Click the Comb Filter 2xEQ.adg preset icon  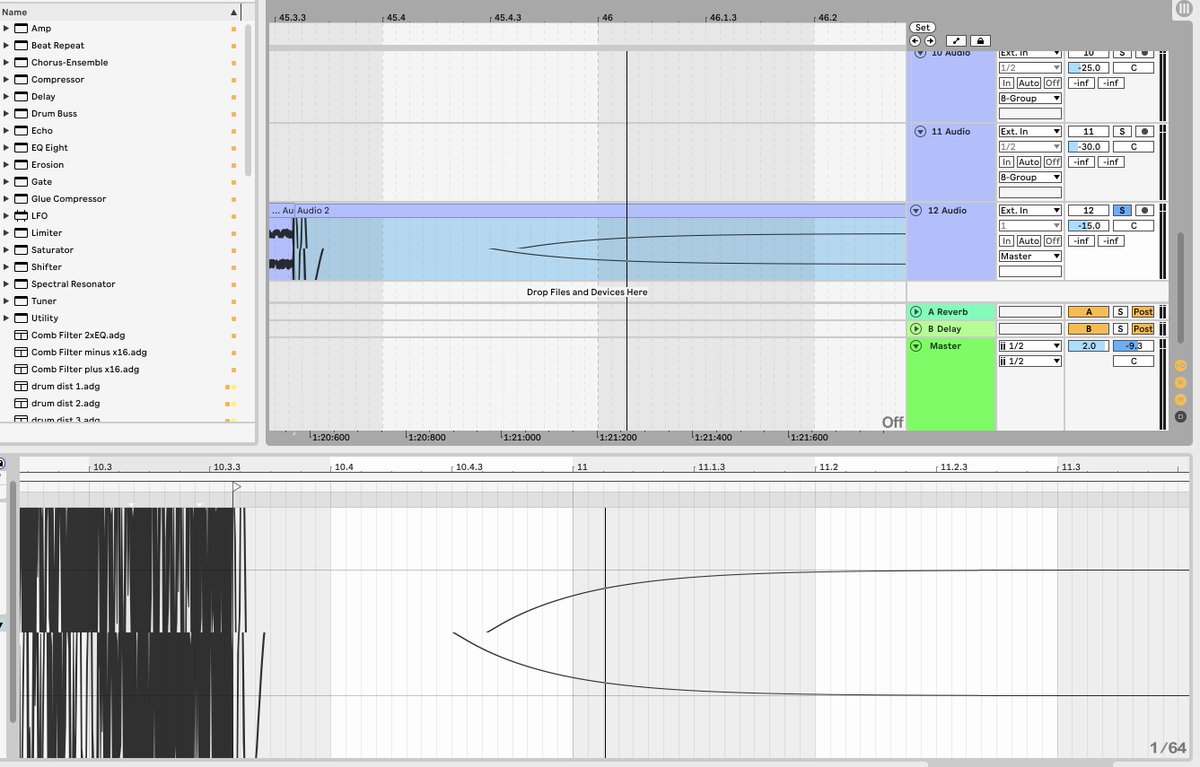(21, 335)
